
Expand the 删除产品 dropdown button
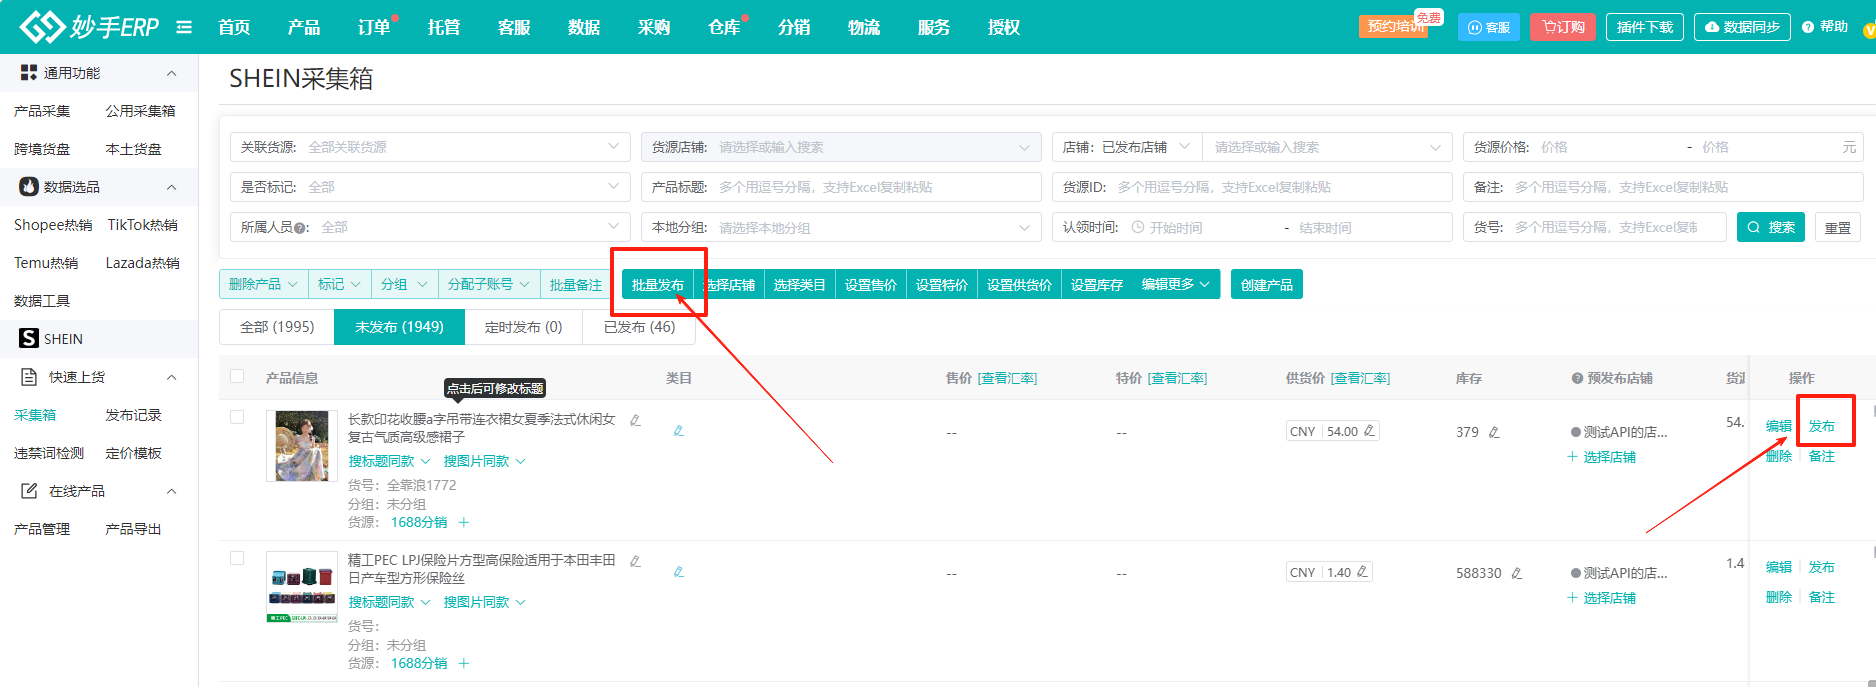click(264, 285)
